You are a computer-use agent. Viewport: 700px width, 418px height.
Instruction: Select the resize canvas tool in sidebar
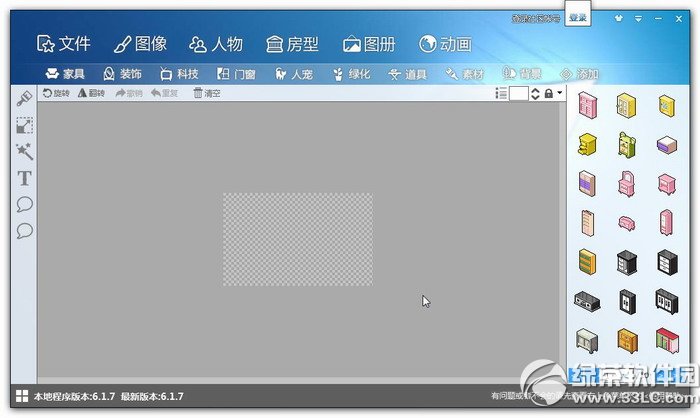[24, 125]
